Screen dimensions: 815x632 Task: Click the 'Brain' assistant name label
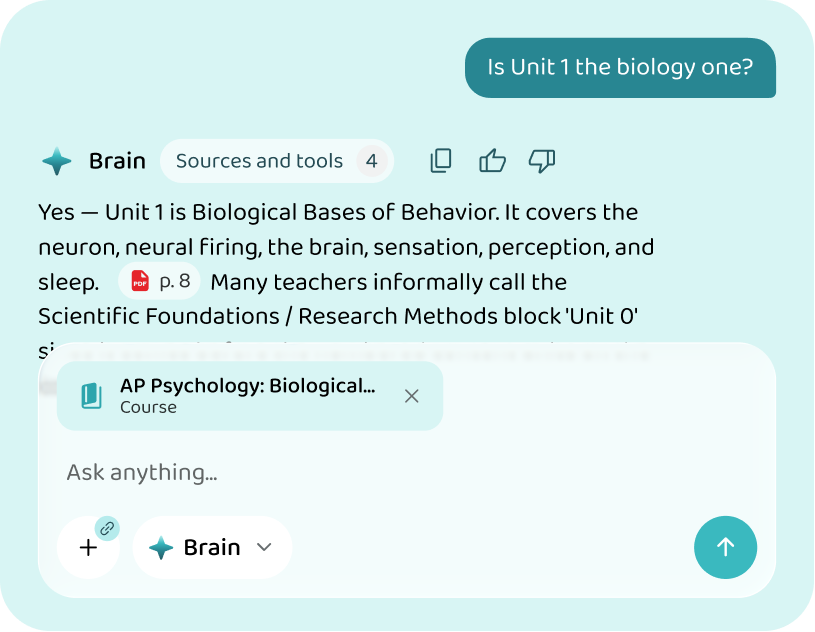pyautogui.click(x=117, y=161)
